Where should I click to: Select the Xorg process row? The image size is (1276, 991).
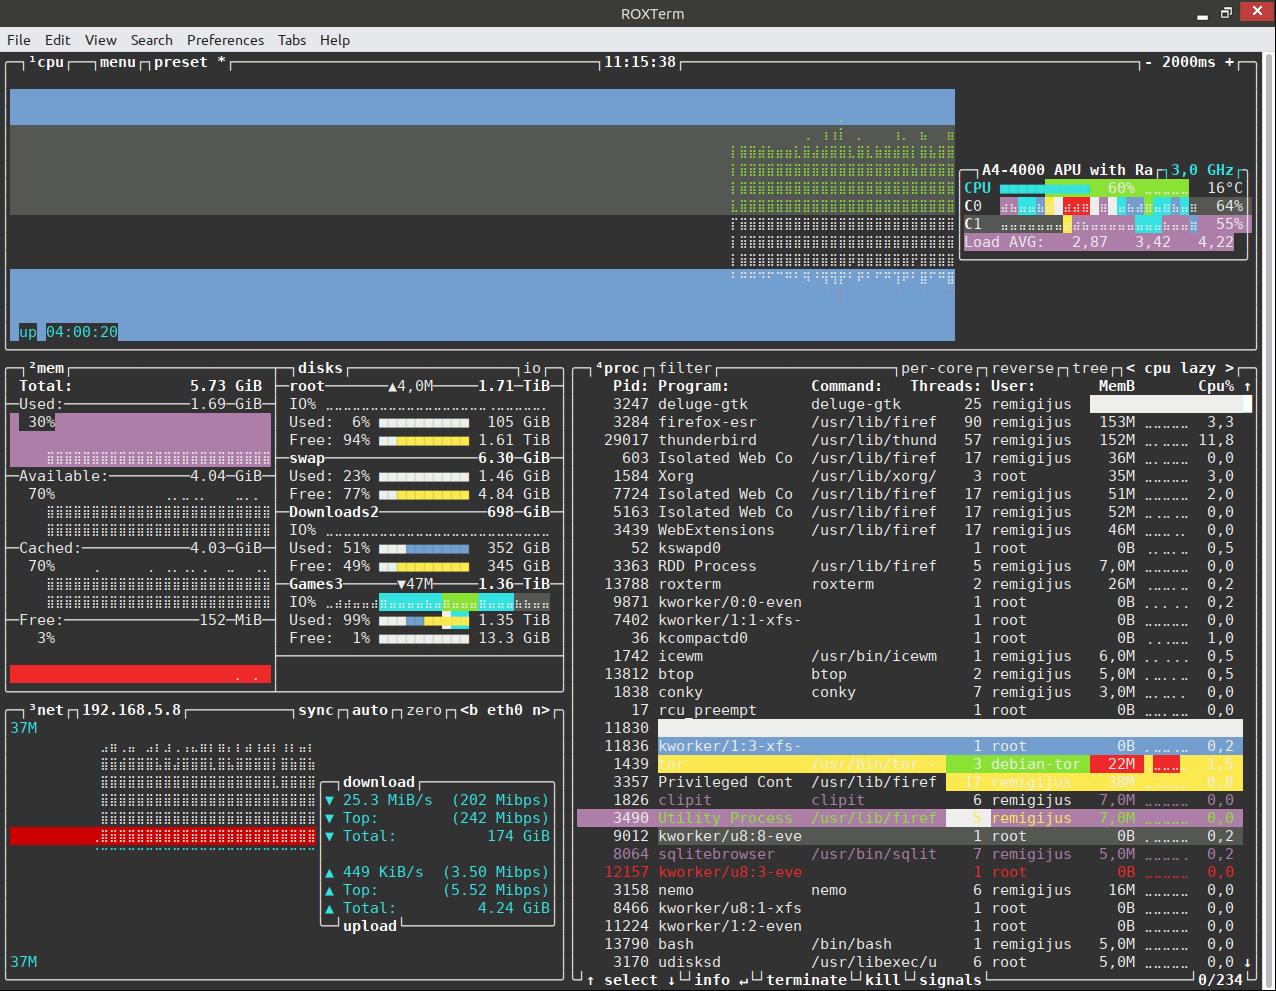pos(910,476)
